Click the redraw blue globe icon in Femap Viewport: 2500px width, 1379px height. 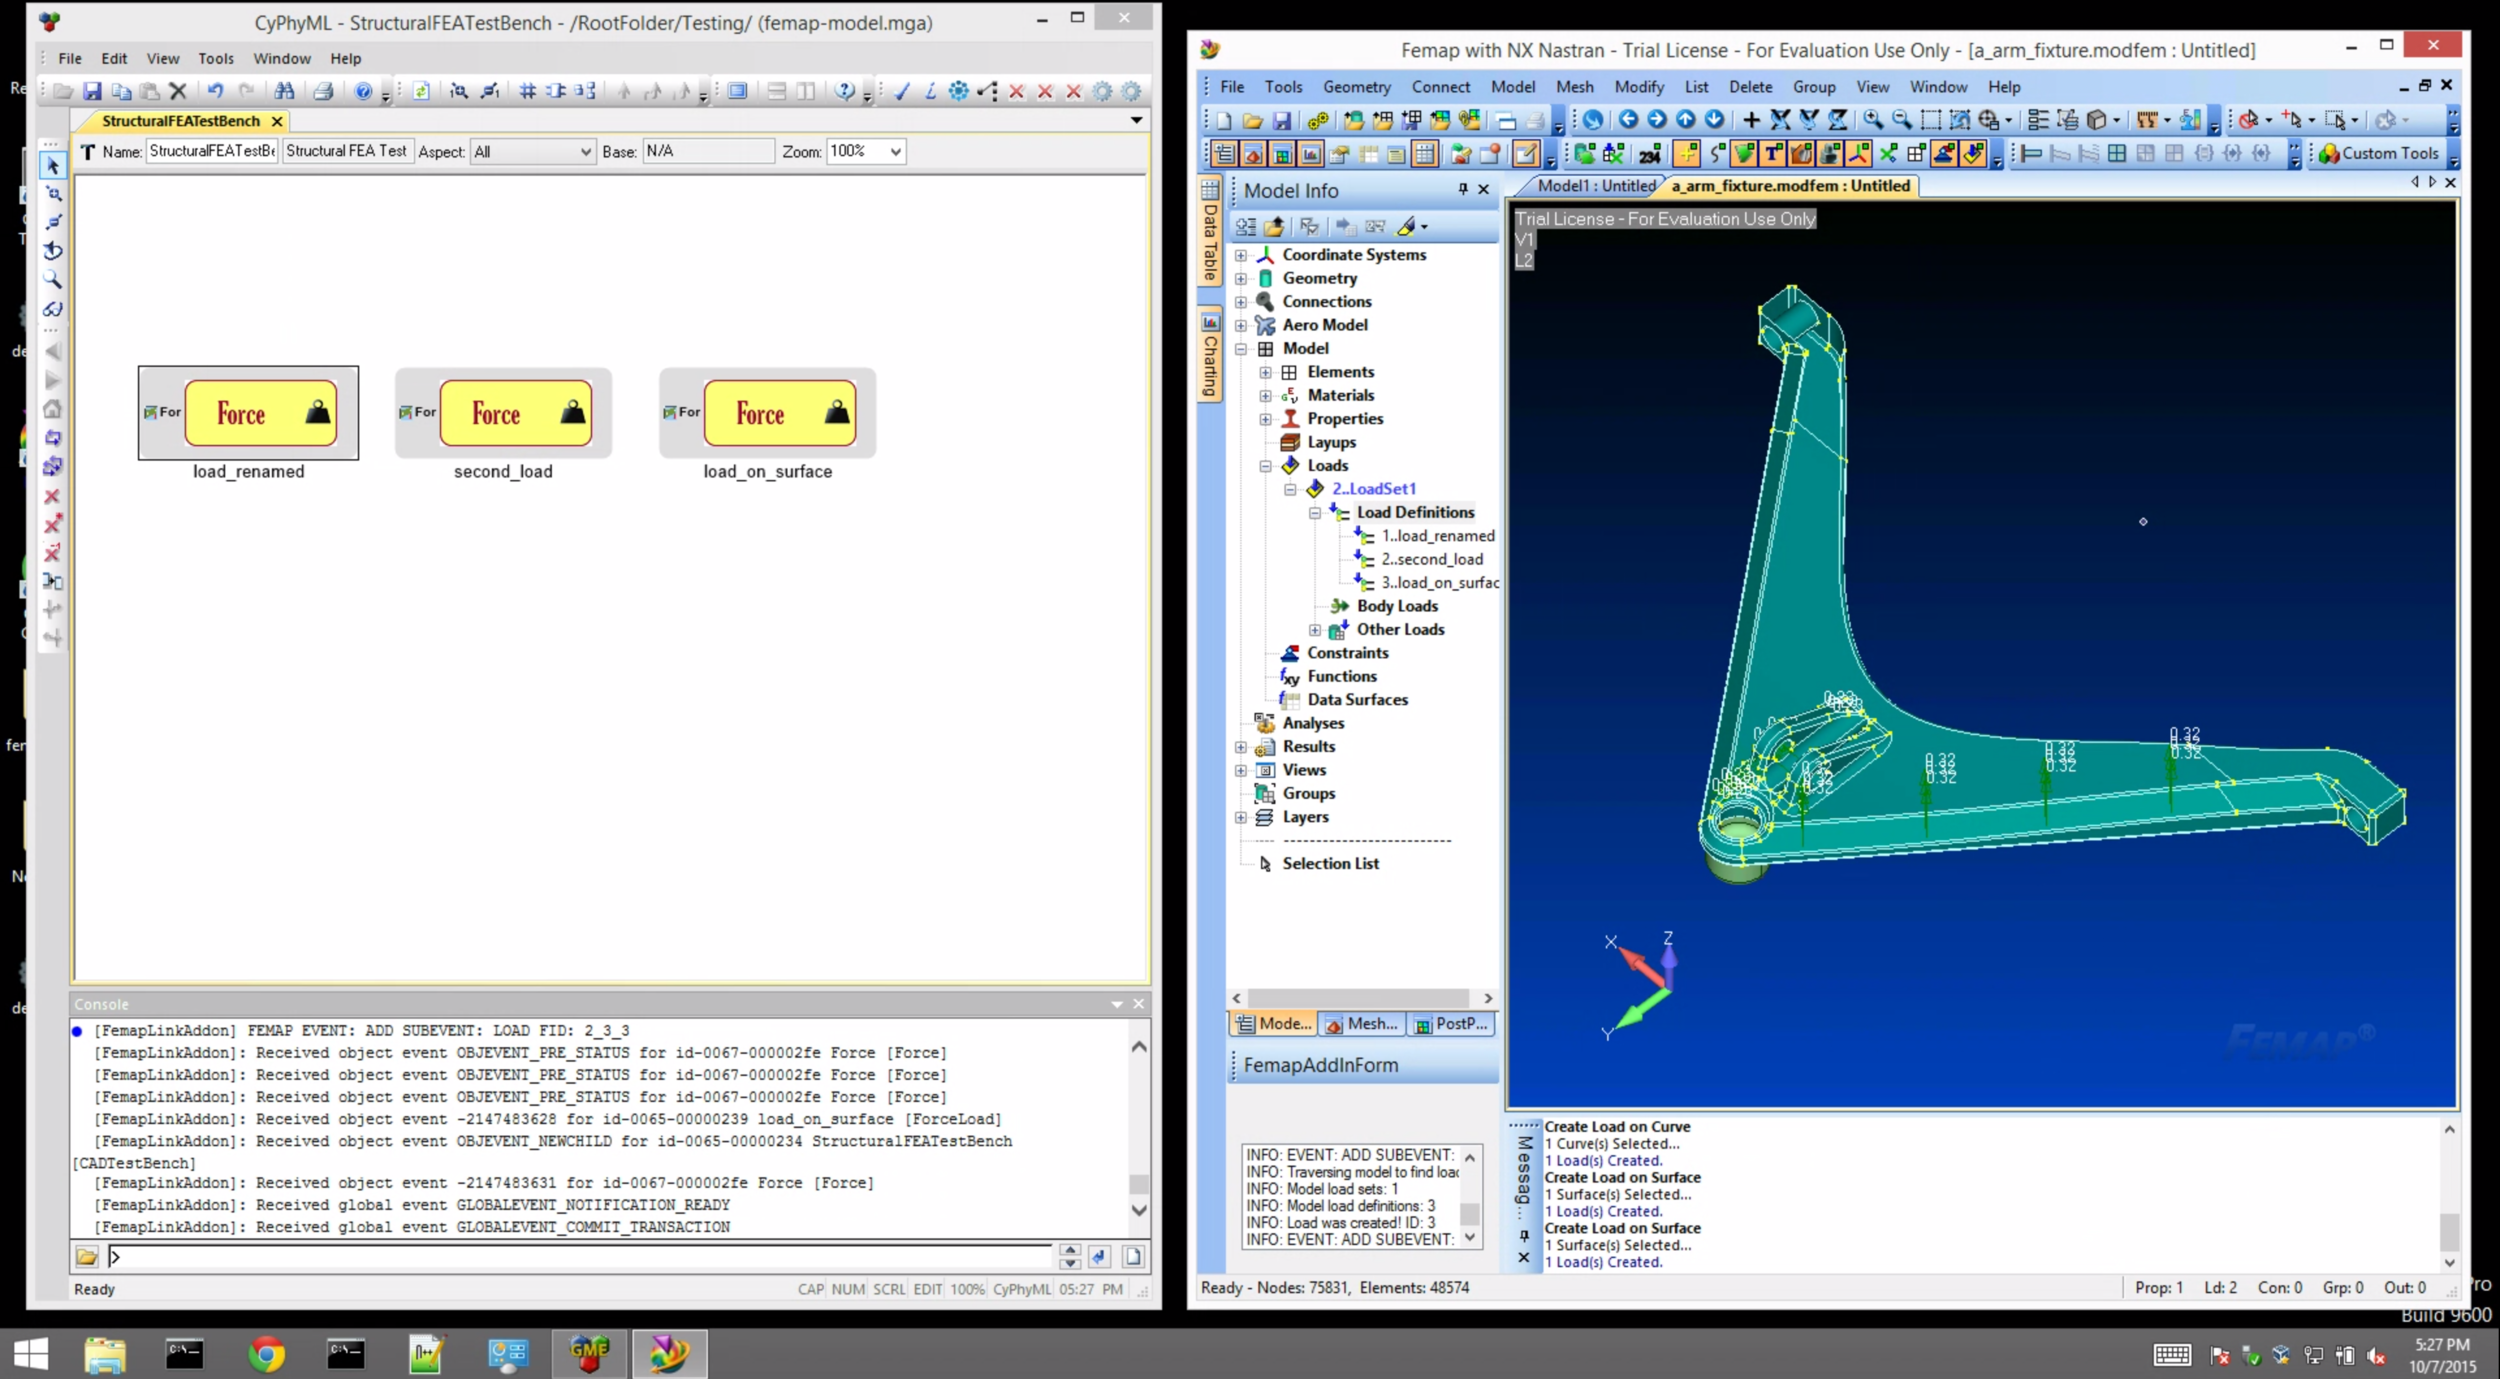pos(1593,120)
